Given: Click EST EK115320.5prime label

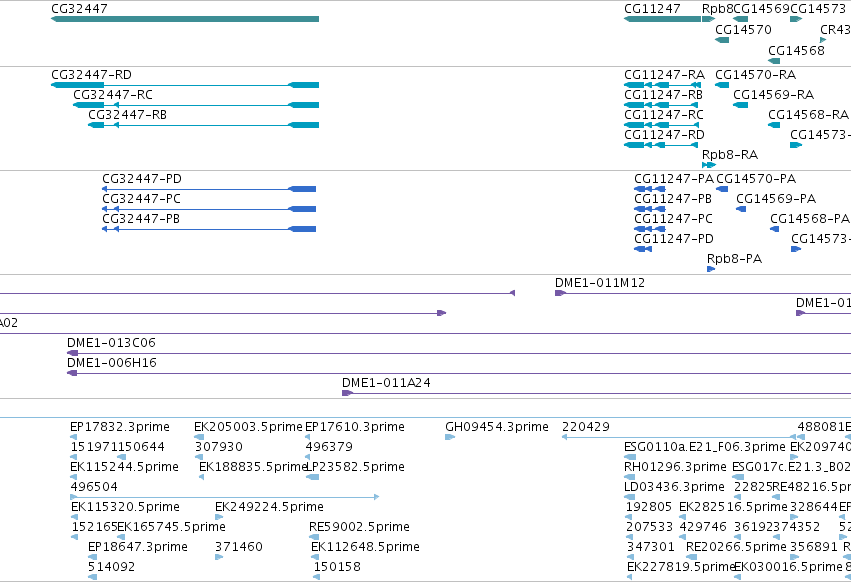Looking at the screenshot, I should [125, 507].
